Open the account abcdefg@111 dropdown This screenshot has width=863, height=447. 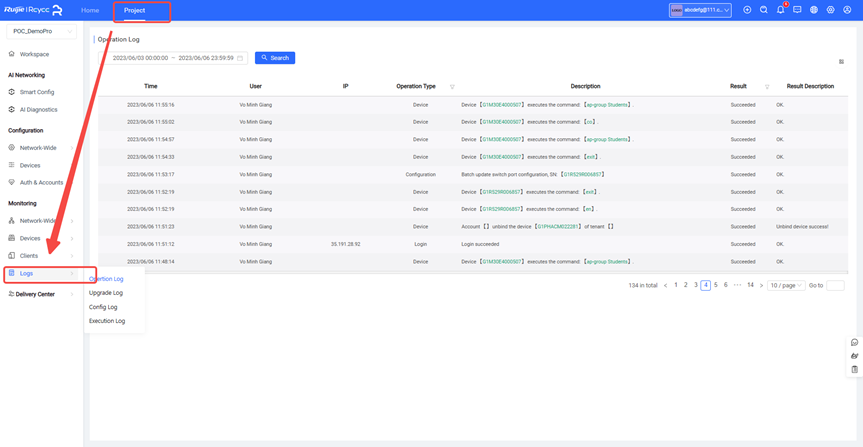(700, 10)
